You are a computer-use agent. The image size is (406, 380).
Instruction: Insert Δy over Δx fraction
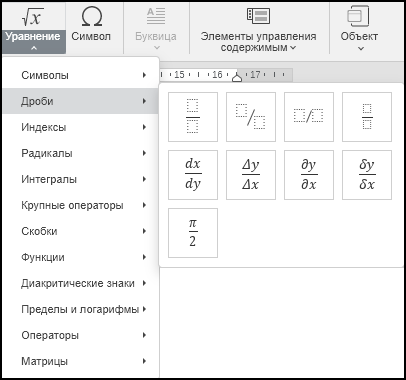coord(251,175)
